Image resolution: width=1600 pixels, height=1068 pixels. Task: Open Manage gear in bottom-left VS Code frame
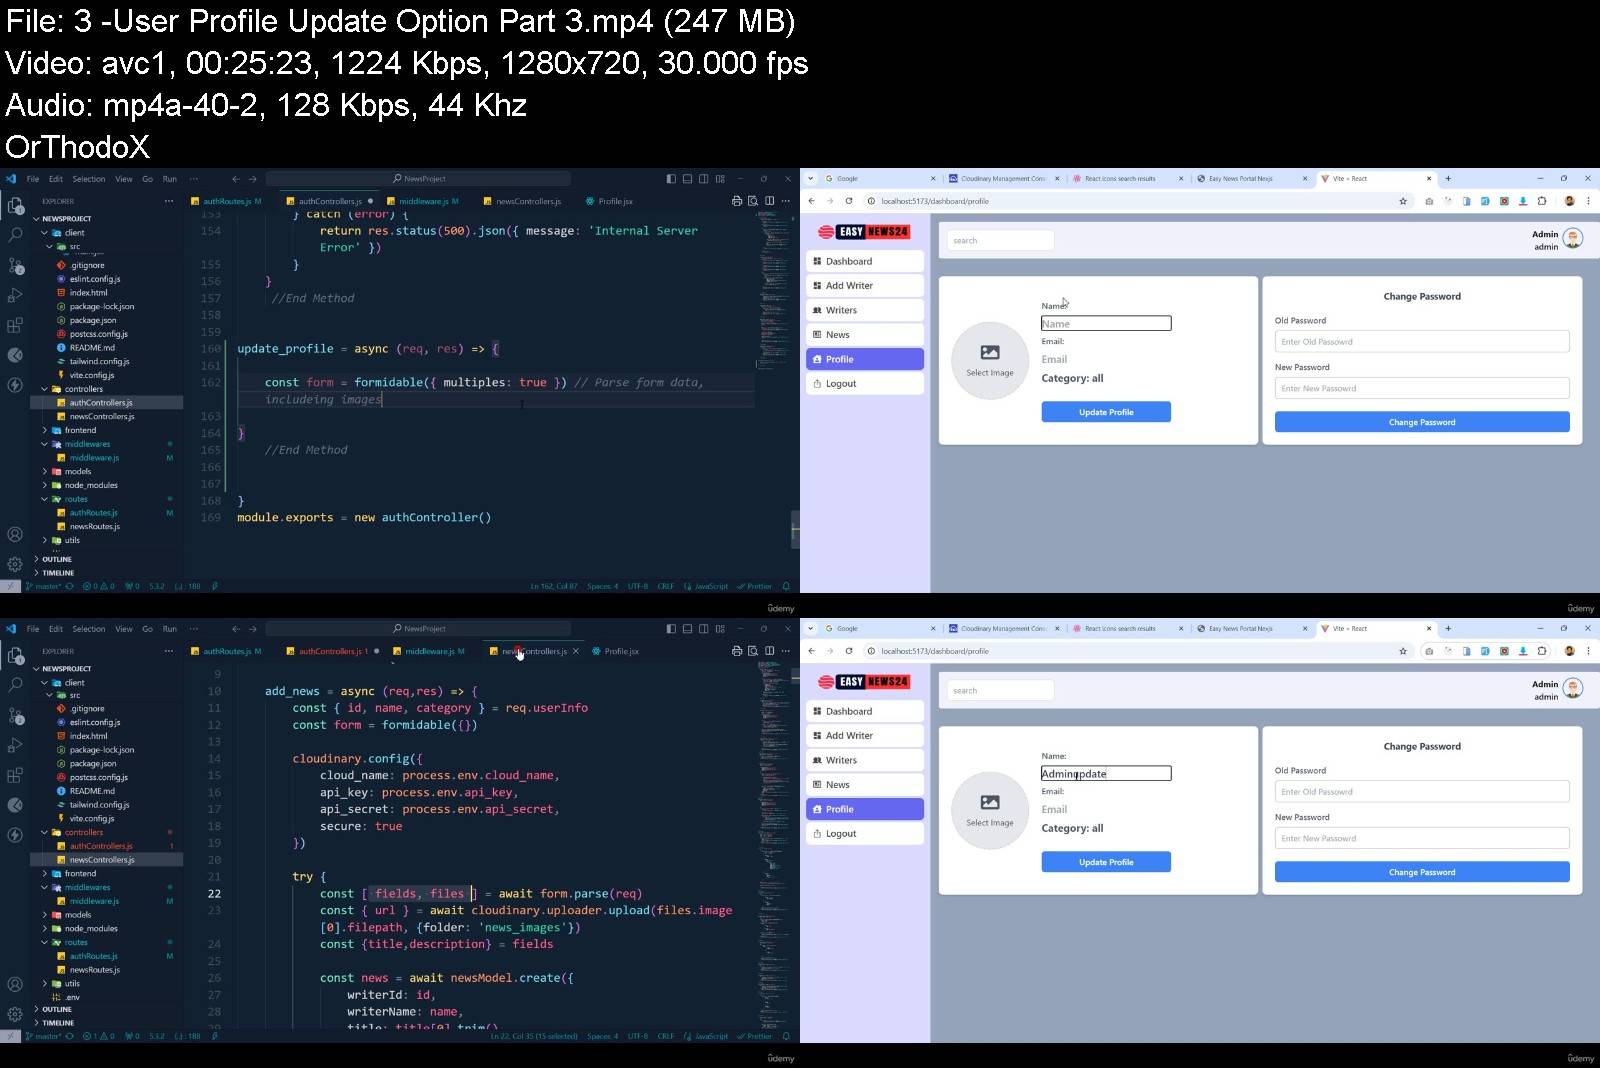(15, 1014)
